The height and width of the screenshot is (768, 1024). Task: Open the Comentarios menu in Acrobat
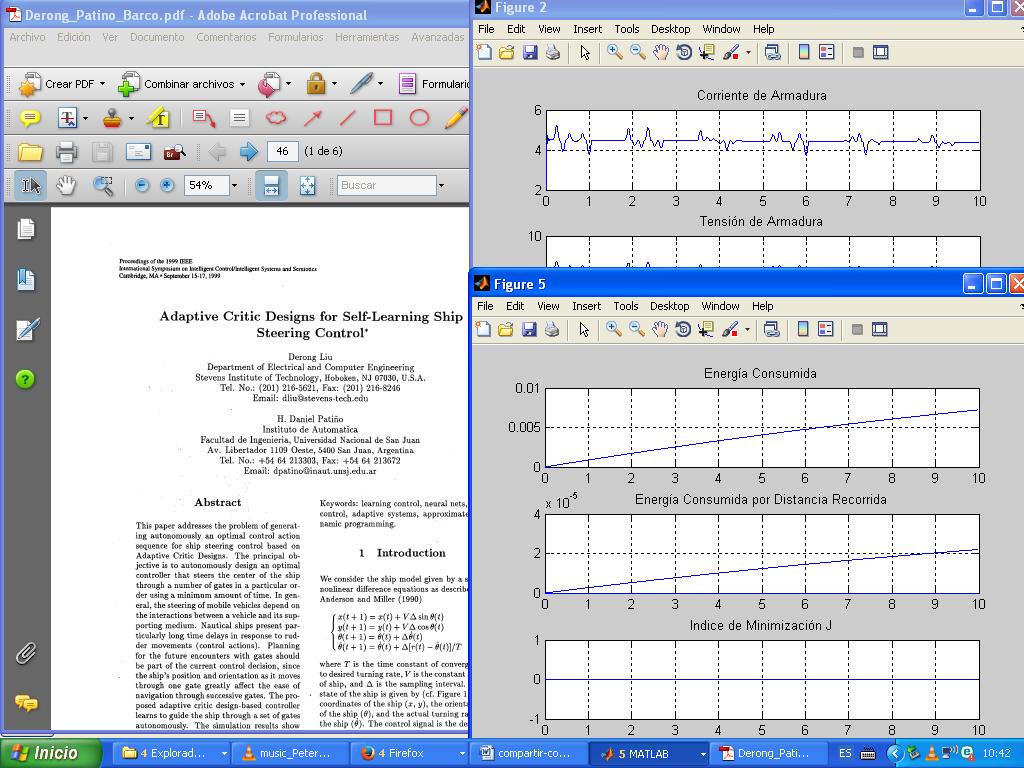(x=226, y=37)
